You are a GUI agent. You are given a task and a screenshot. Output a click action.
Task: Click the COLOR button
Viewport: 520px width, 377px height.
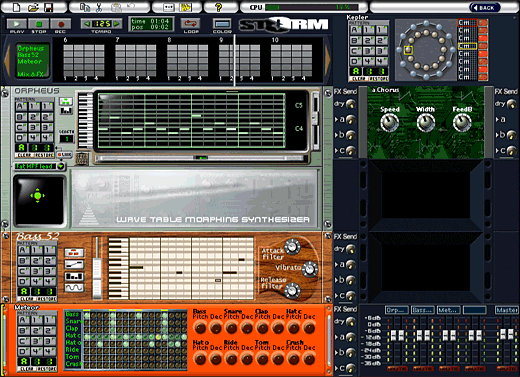coord(222,24)
